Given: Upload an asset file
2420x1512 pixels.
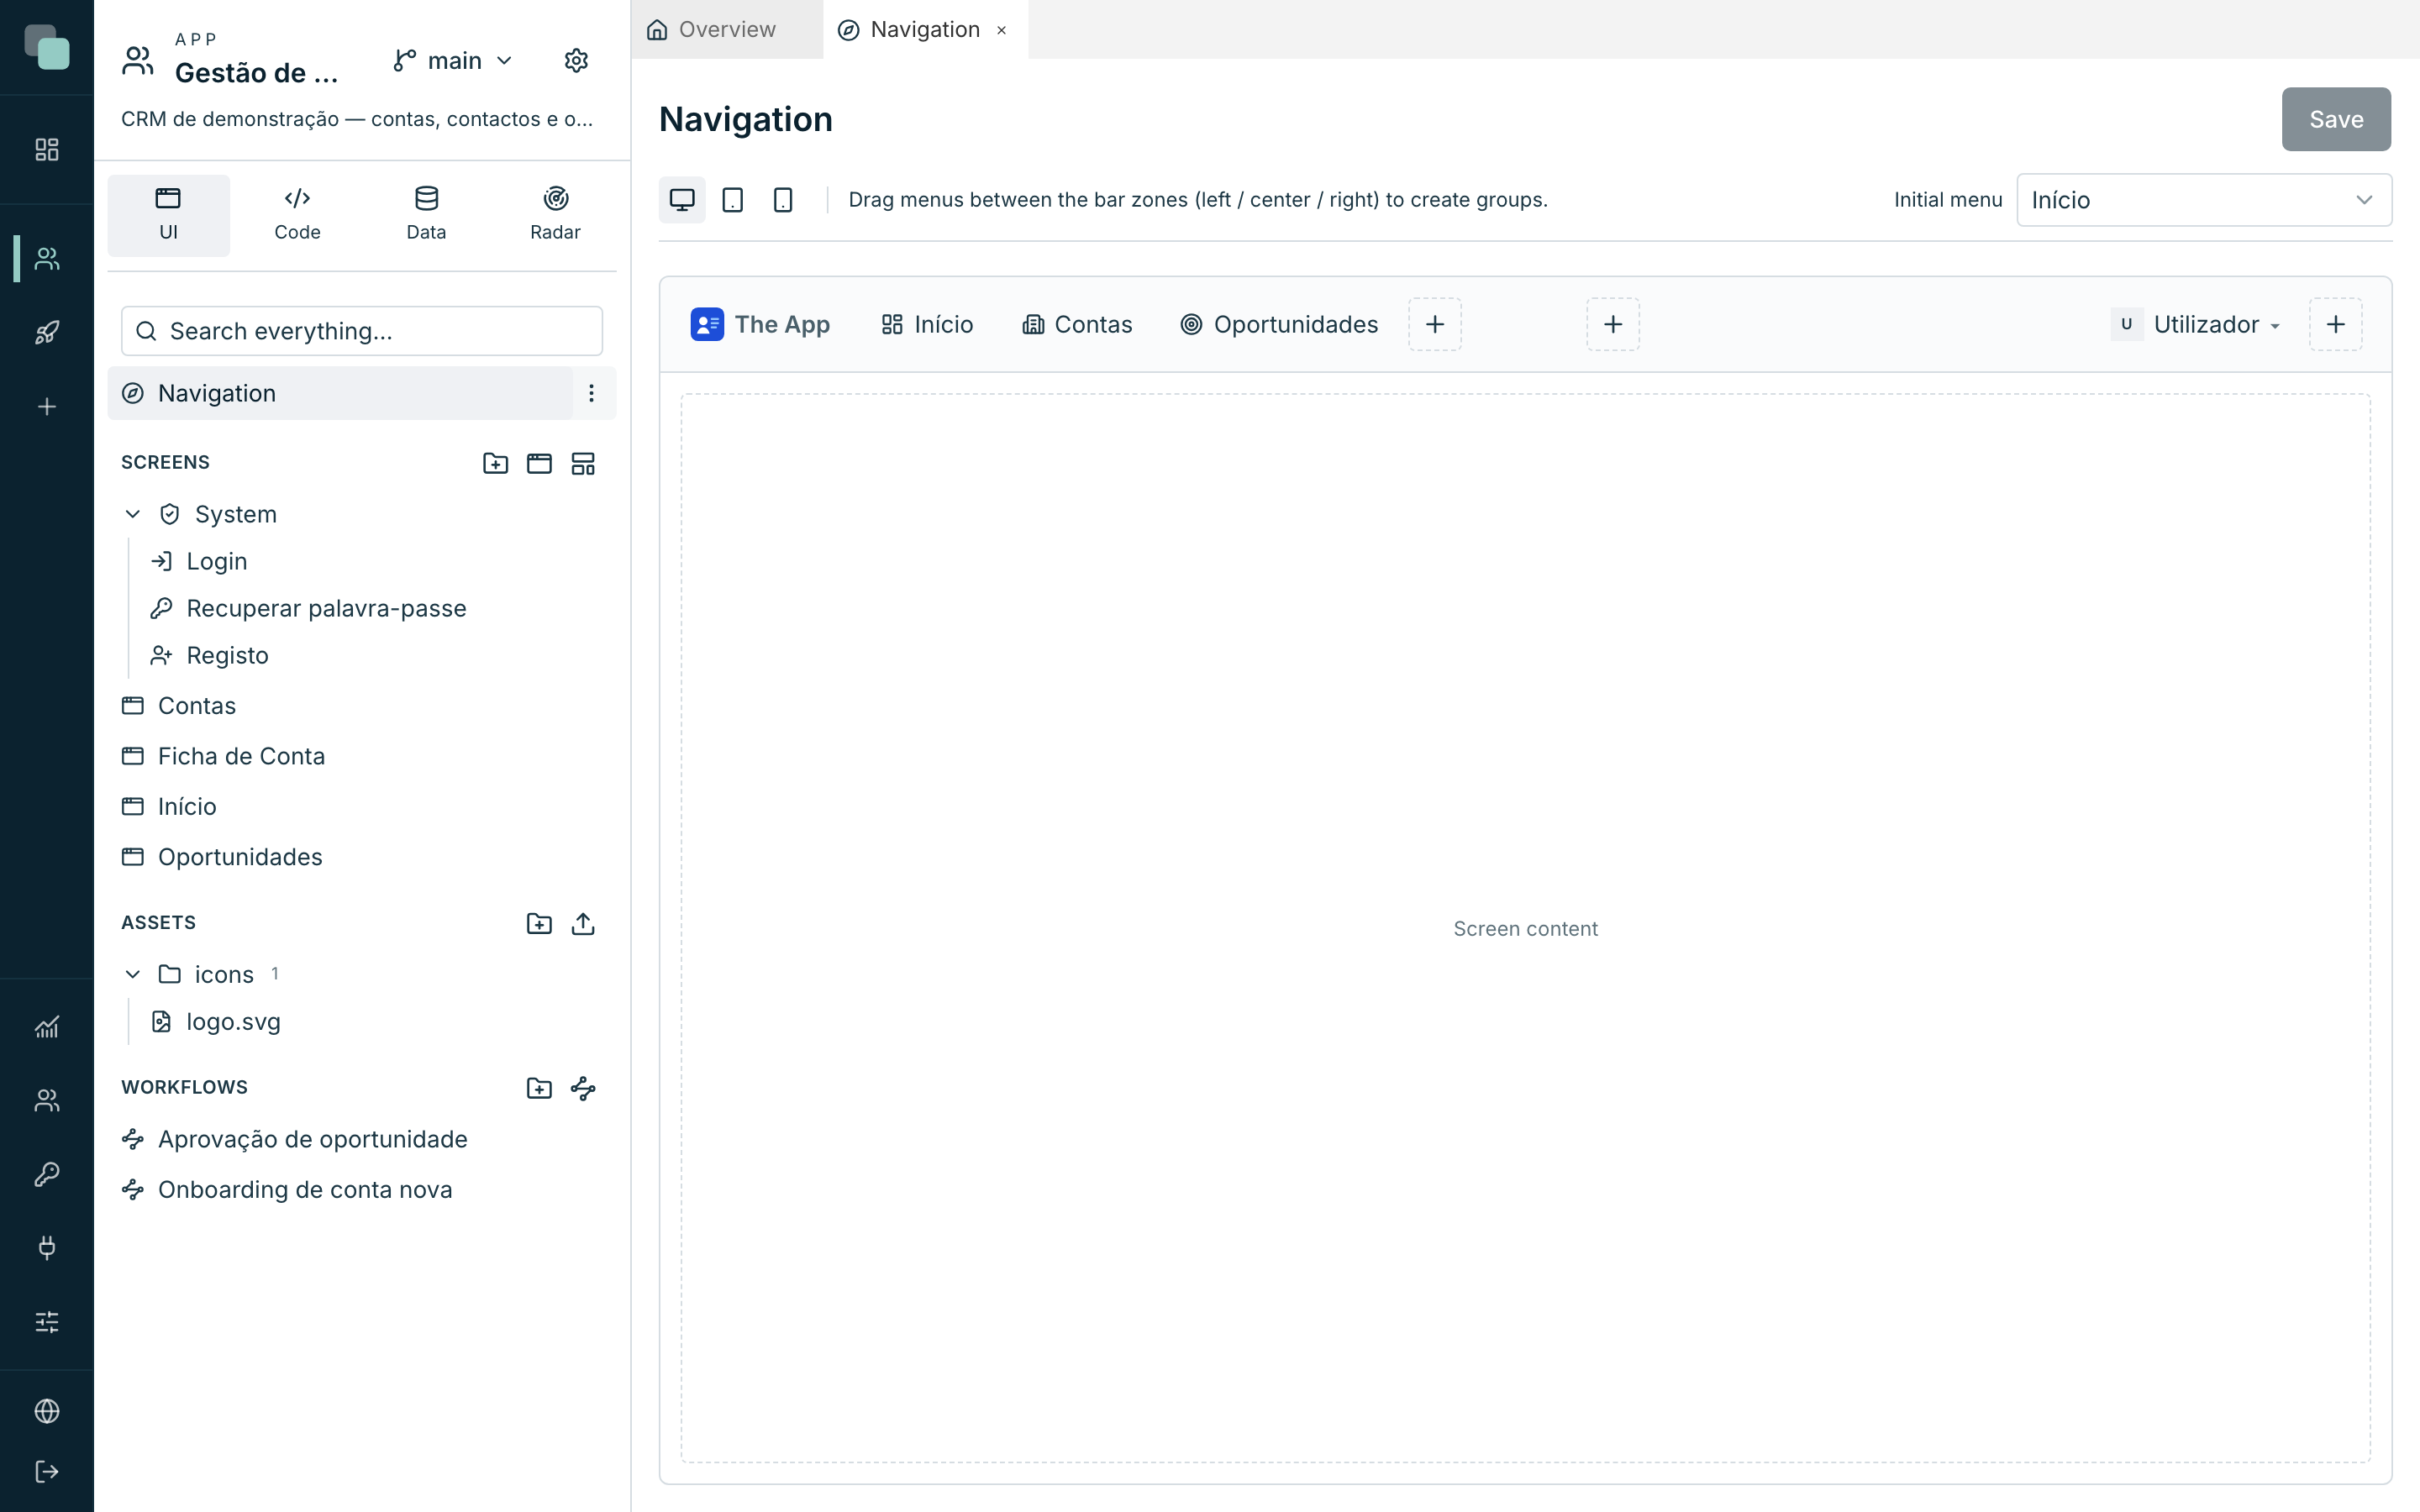Looking at the screenshot, I should click(x=583, y=923).
